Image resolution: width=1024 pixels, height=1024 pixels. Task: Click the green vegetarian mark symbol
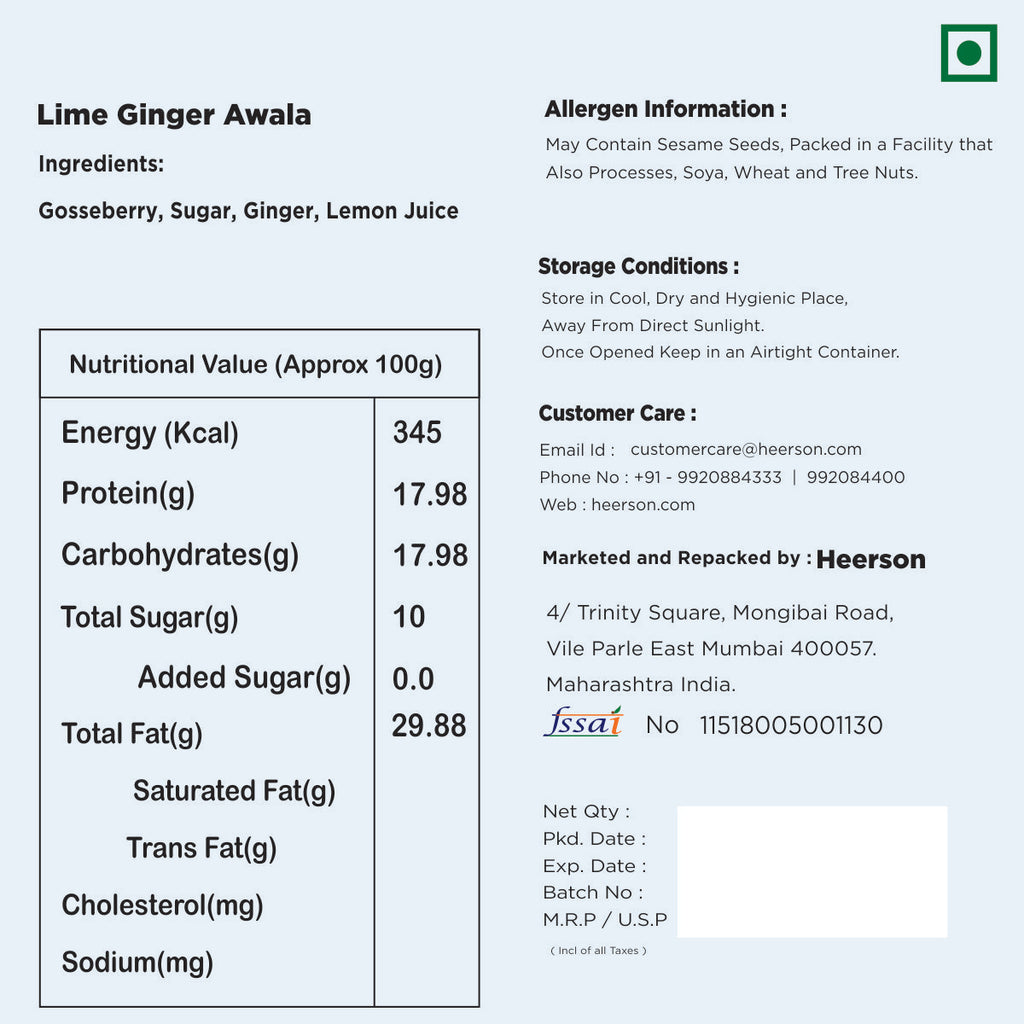tap(968, 53)
